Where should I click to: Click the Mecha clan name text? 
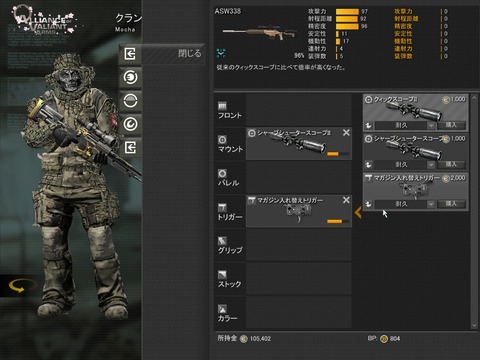tap(125, 30)
